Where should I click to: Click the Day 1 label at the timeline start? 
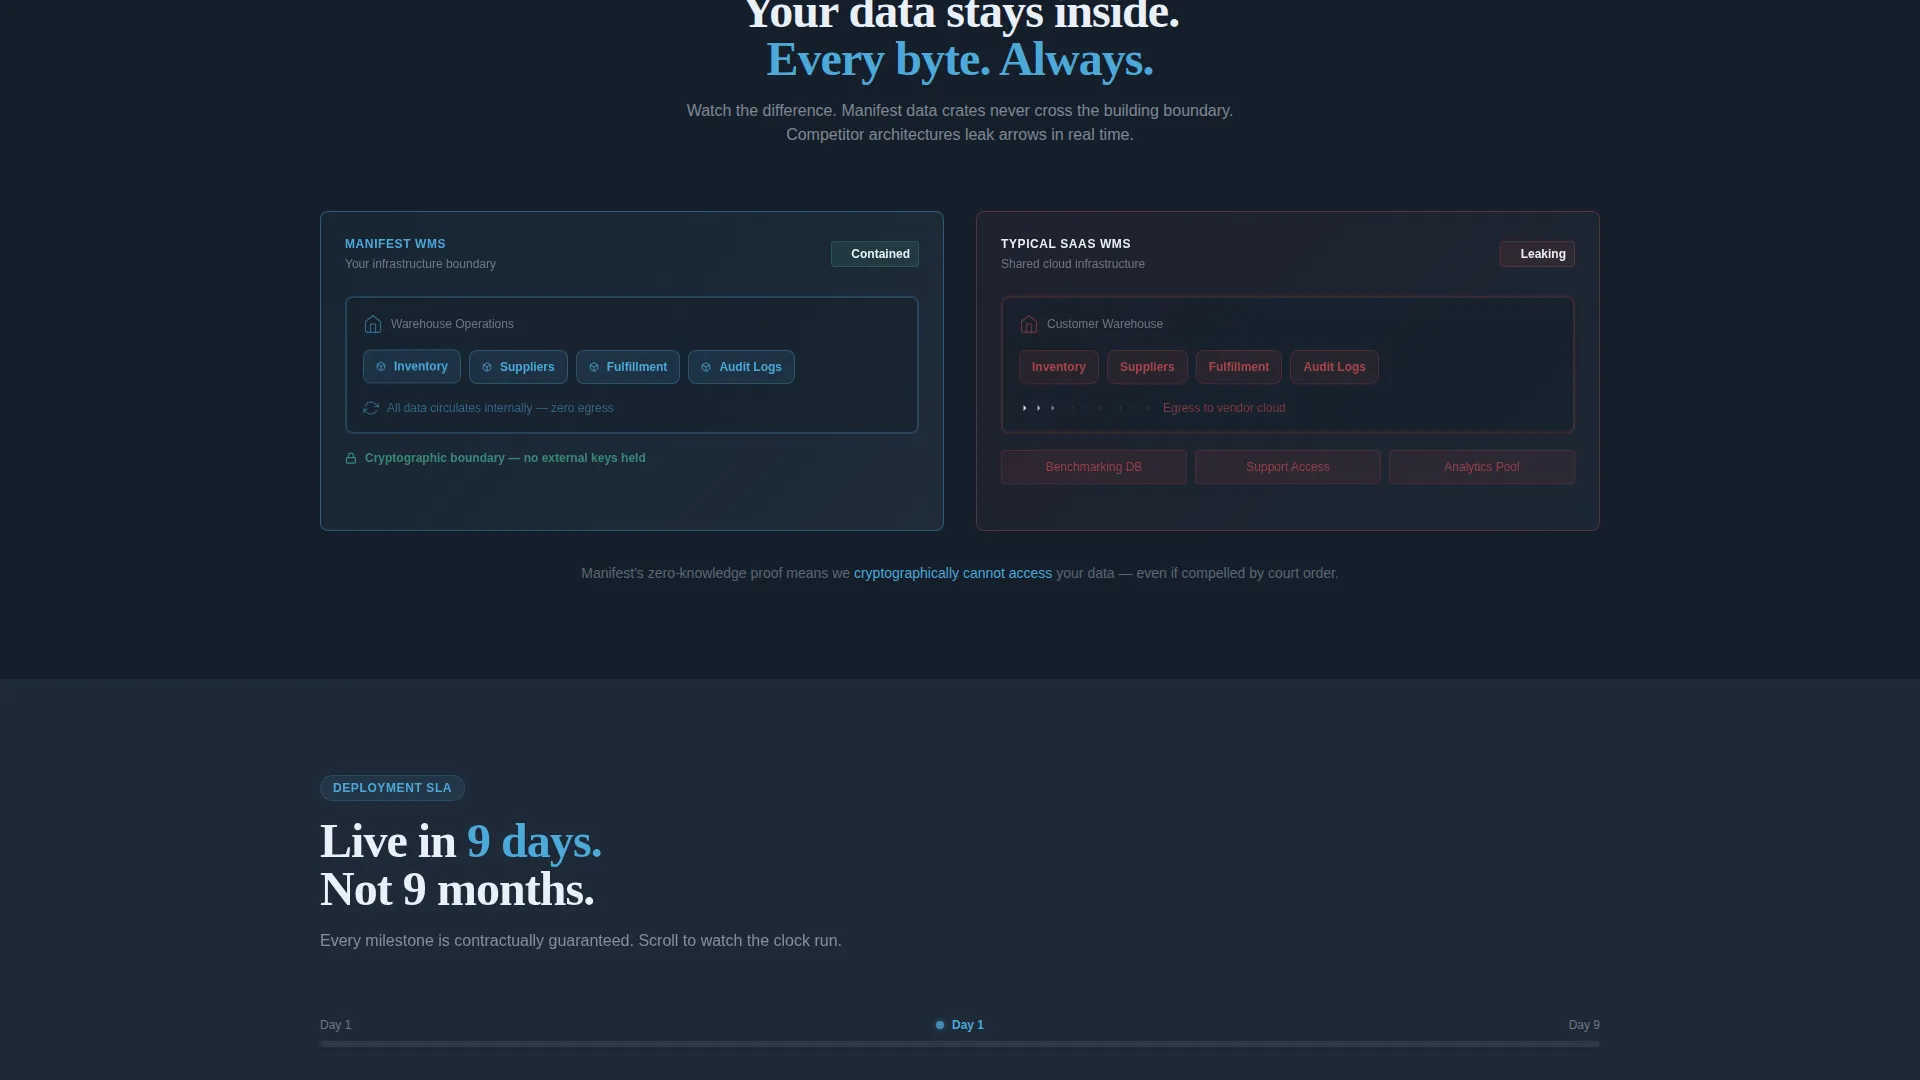coord(336,1025)
